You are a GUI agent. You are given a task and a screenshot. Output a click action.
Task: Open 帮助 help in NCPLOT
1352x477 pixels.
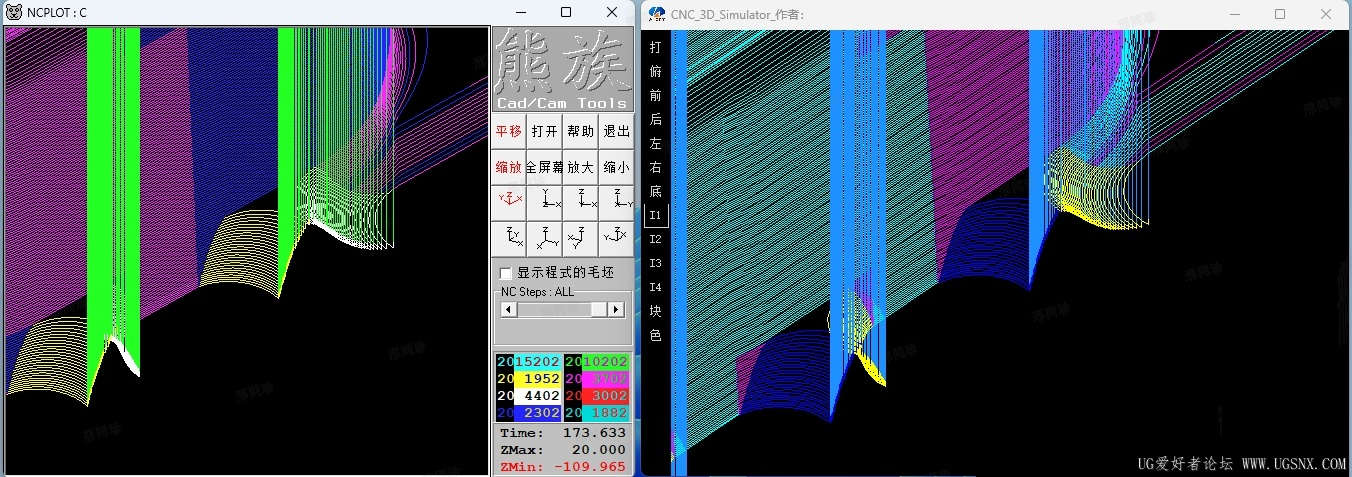coord(580,131)
